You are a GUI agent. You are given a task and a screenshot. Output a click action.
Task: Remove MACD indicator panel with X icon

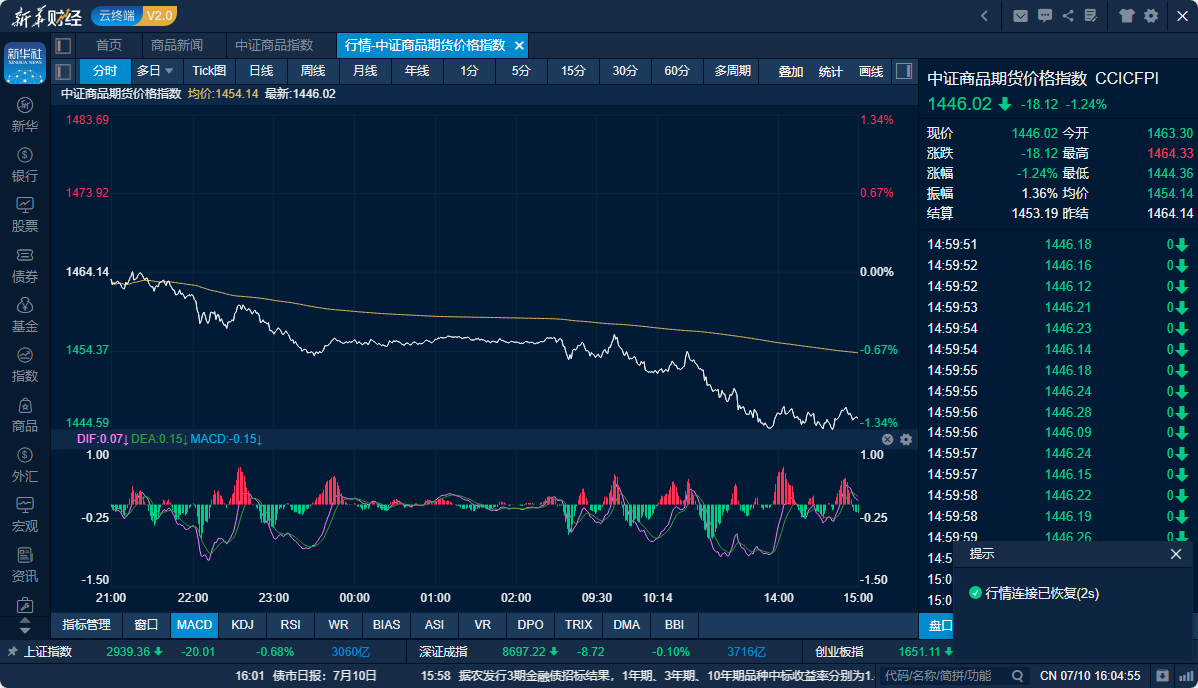point(887,439)
